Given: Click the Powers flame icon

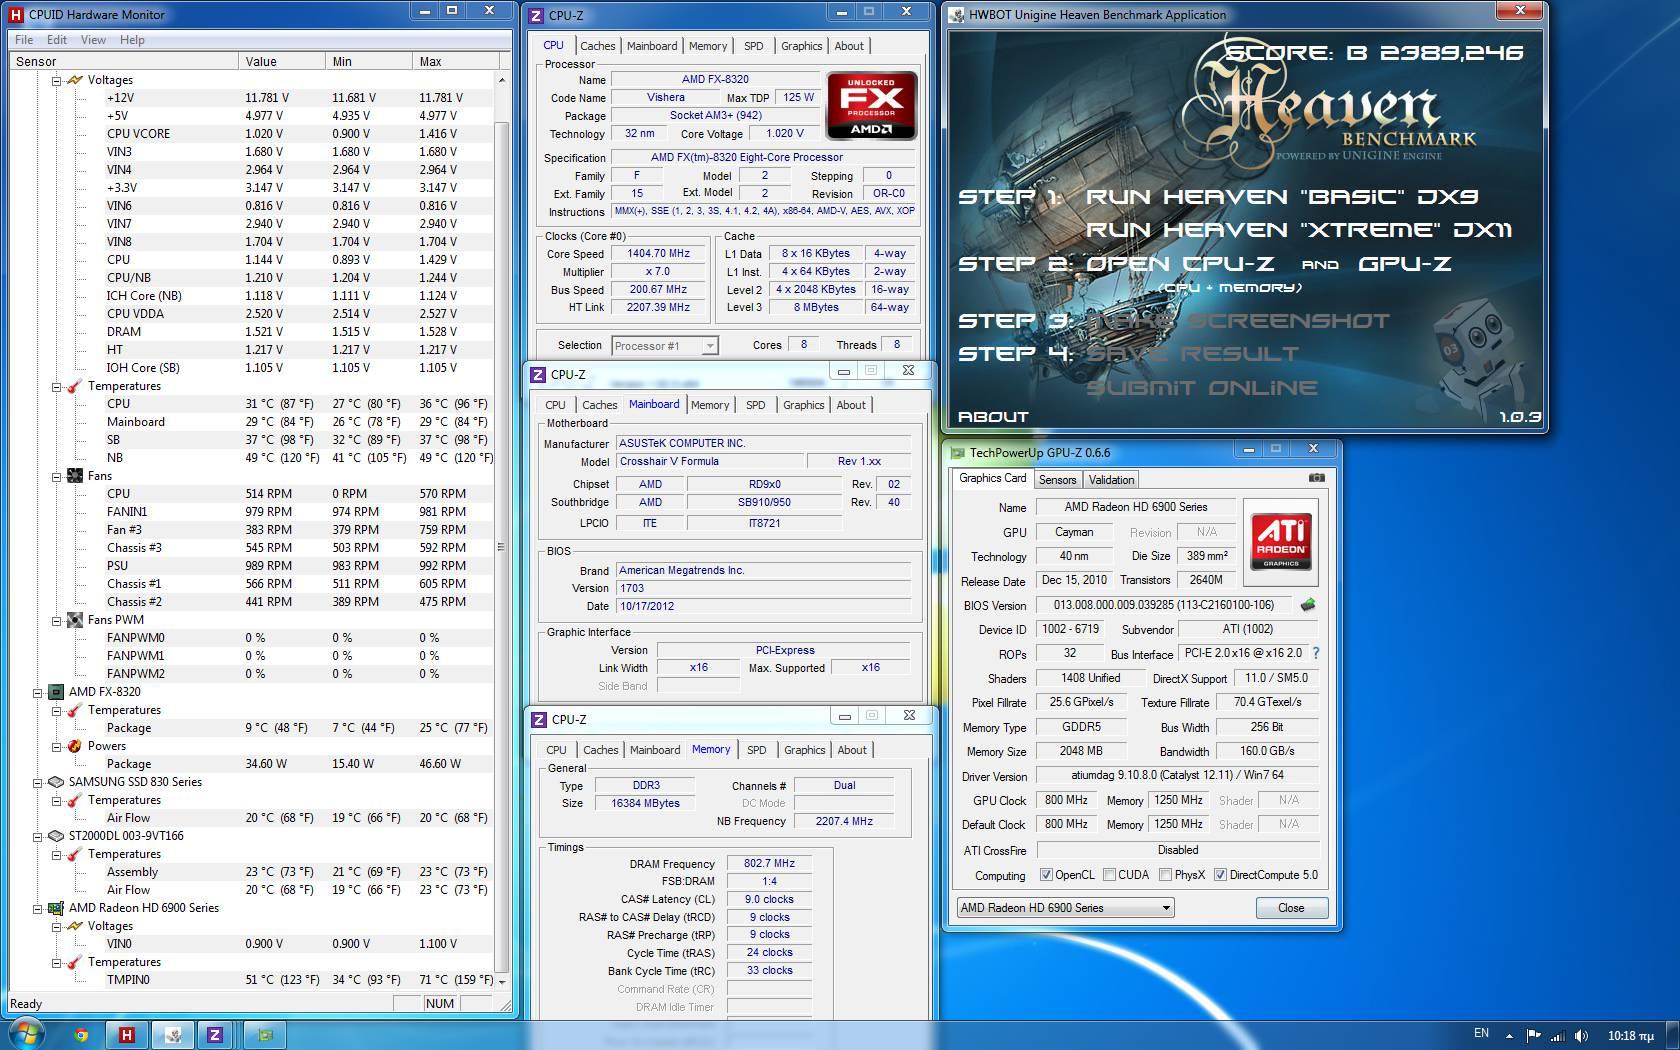Looking at the screenshot, I should point(75,746).
